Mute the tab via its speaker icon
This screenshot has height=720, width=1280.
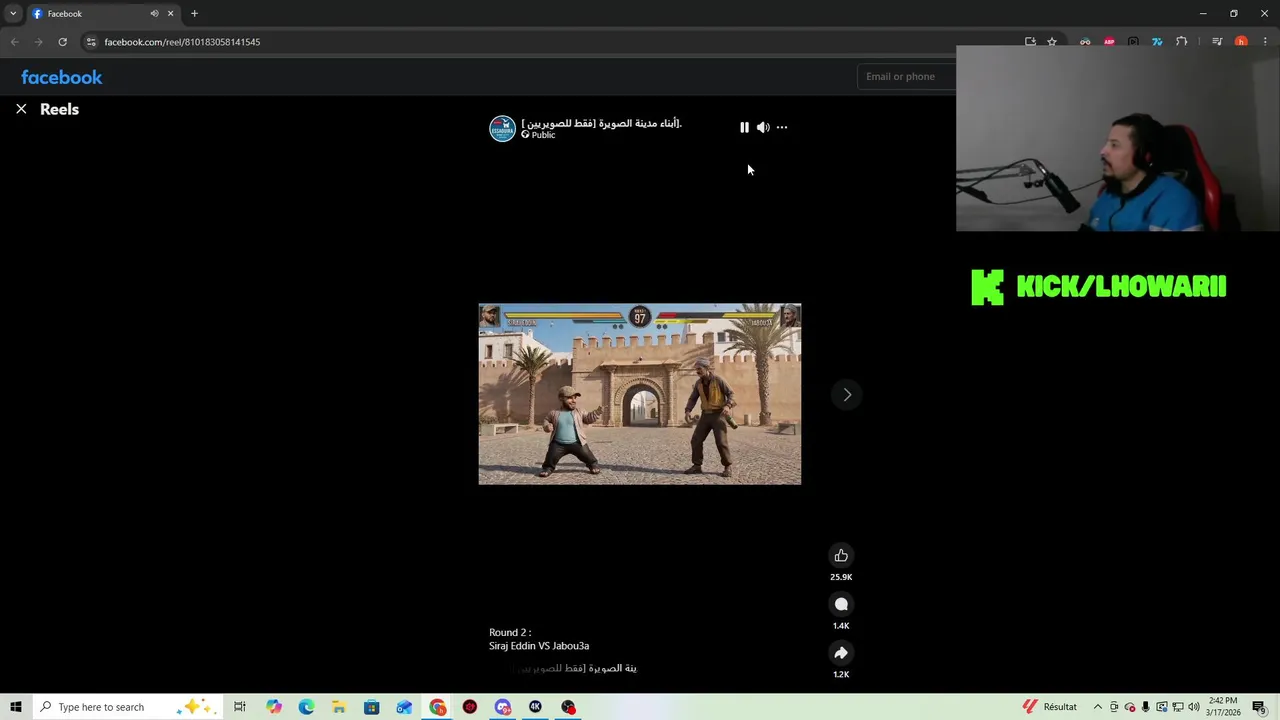click(154, 14)
